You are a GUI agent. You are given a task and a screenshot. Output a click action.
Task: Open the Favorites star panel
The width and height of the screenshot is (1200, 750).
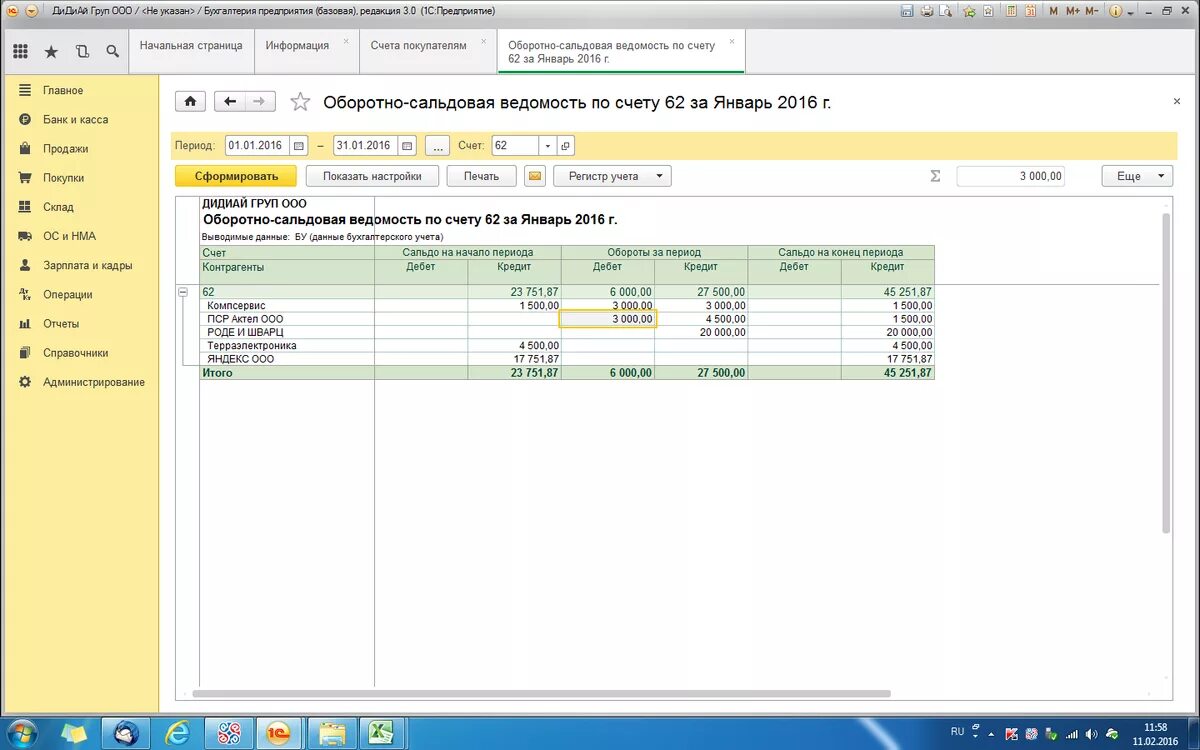tap(51, 51)
